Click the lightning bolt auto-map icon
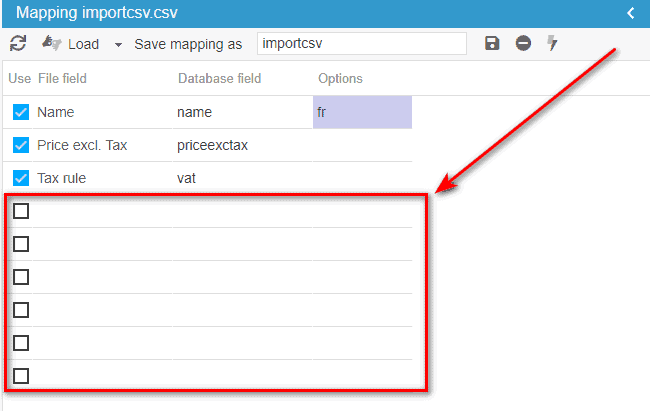Viewport: 650px width, 411px height. point(552,44)
